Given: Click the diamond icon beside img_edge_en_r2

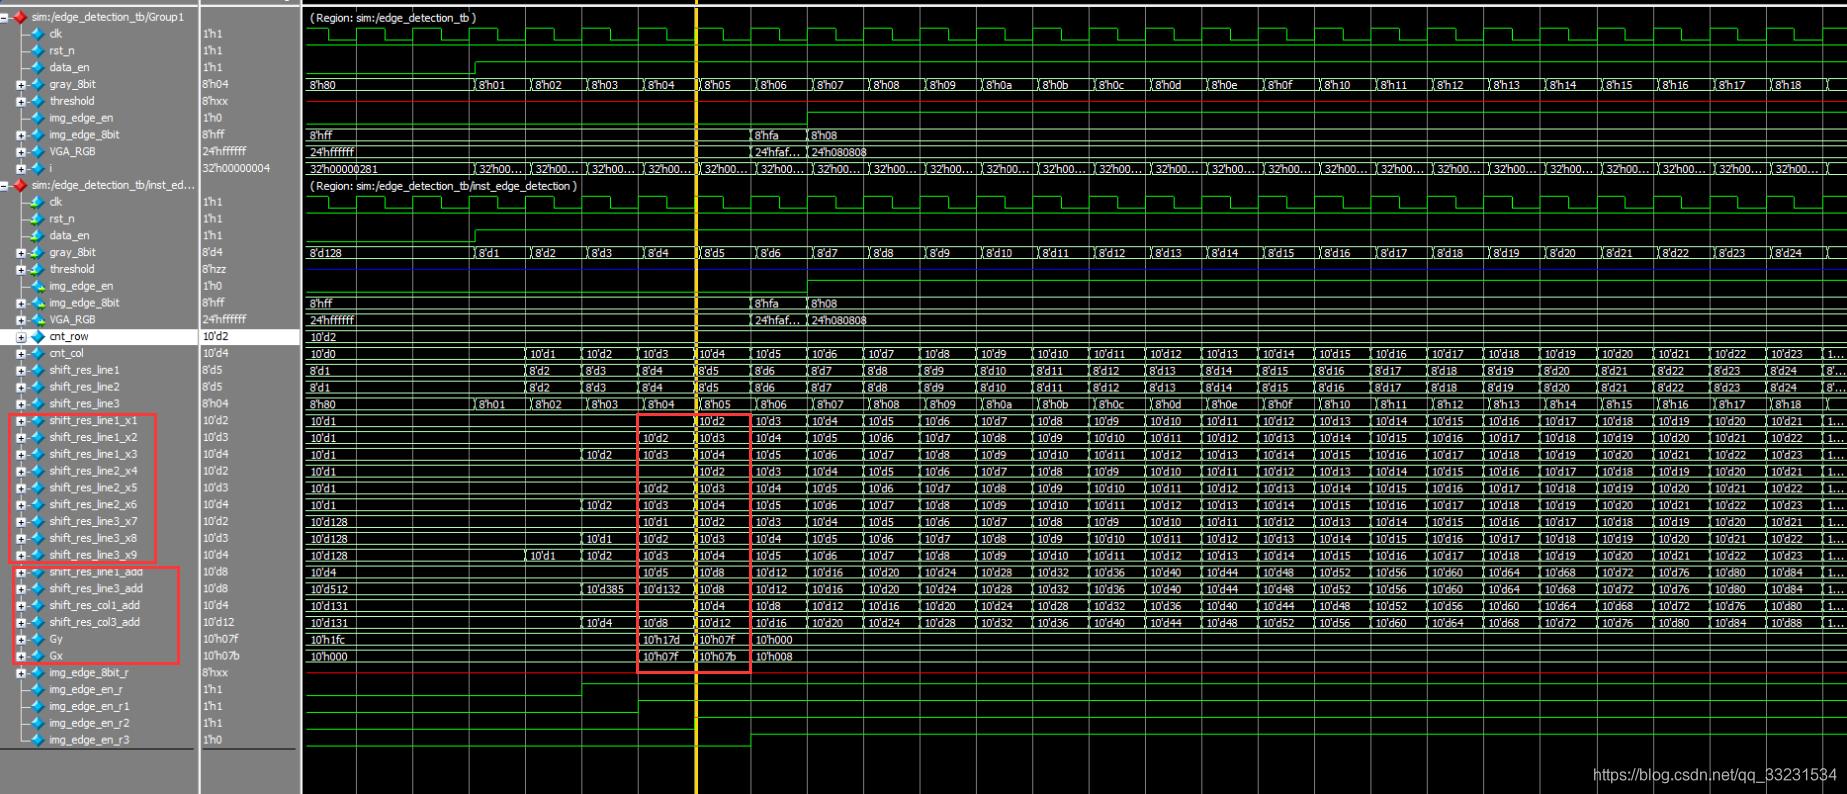Looking at the screenshot, I should pyautogui.click(x=38, y=723).
